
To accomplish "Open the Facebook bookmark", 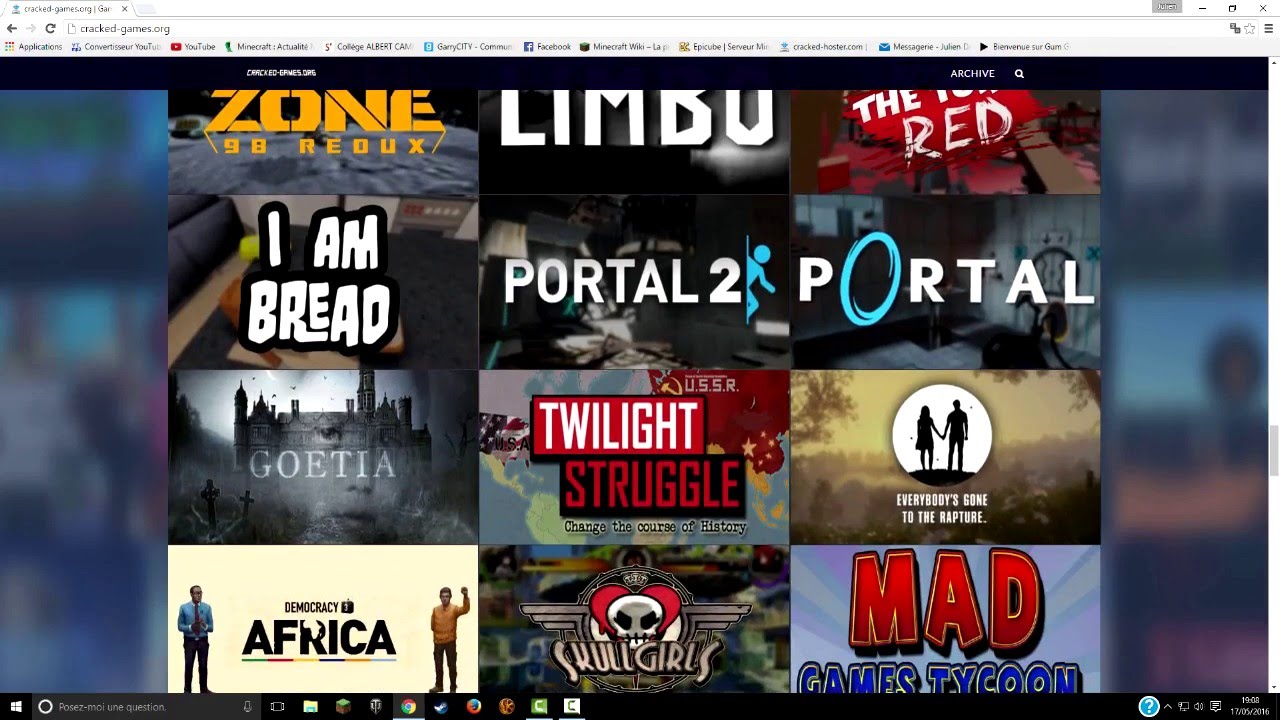I will [547, 46].
